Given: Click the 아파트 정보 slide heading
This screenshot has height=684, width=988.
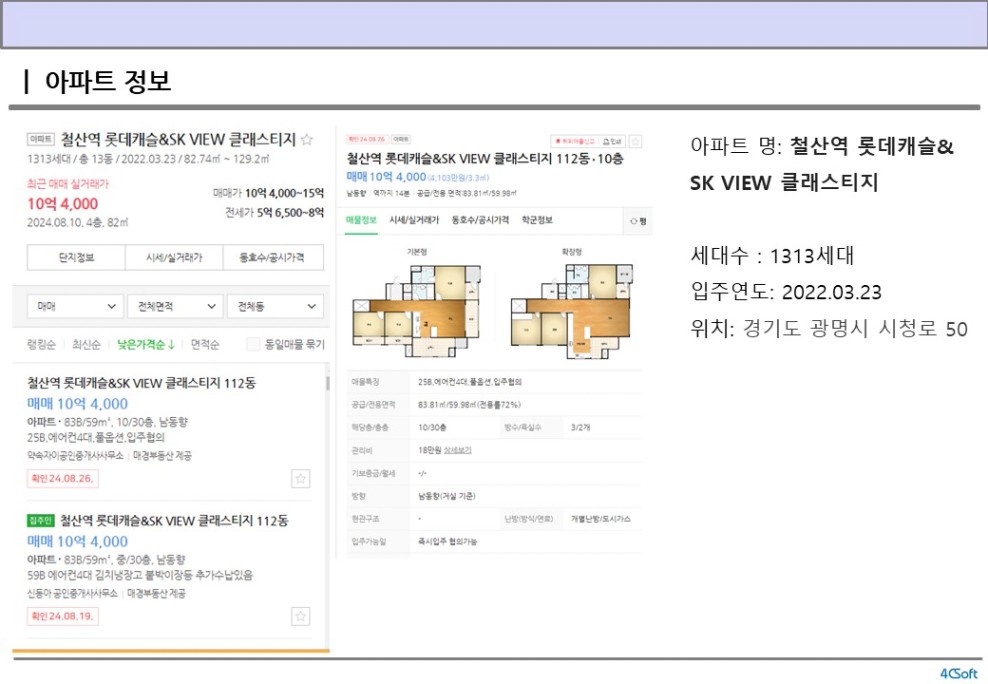Looking at the screenshot, I should [108, 81].
